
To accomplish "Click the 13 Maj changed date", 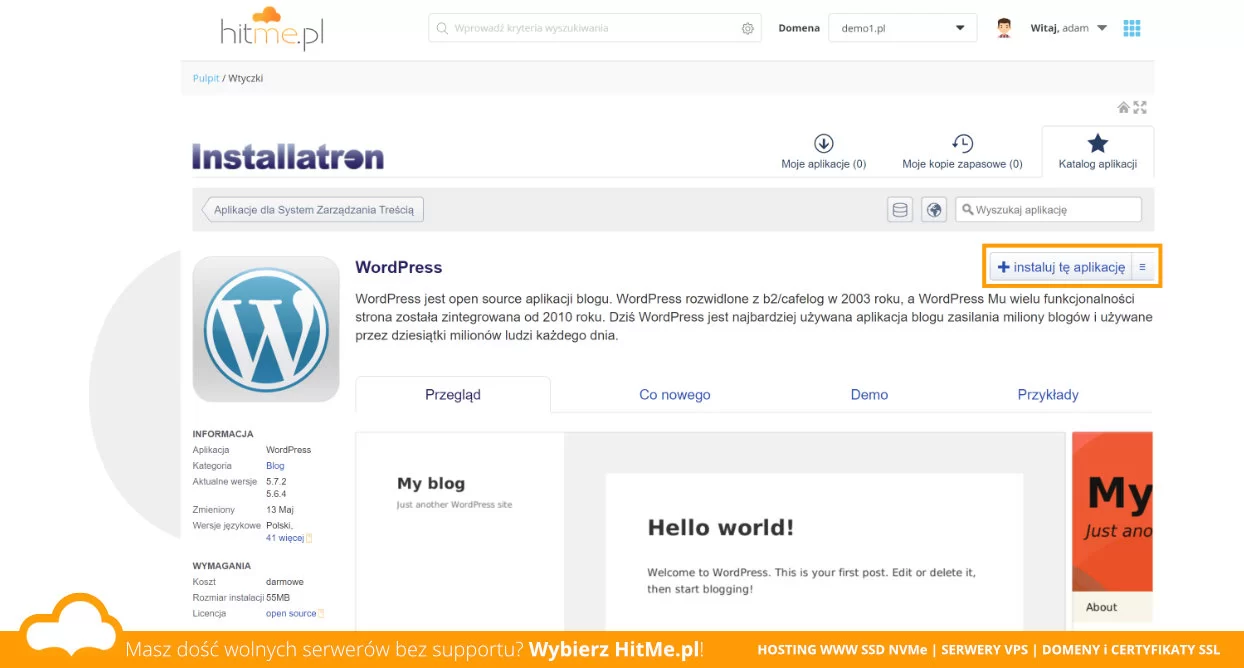I will pos(280,510).
